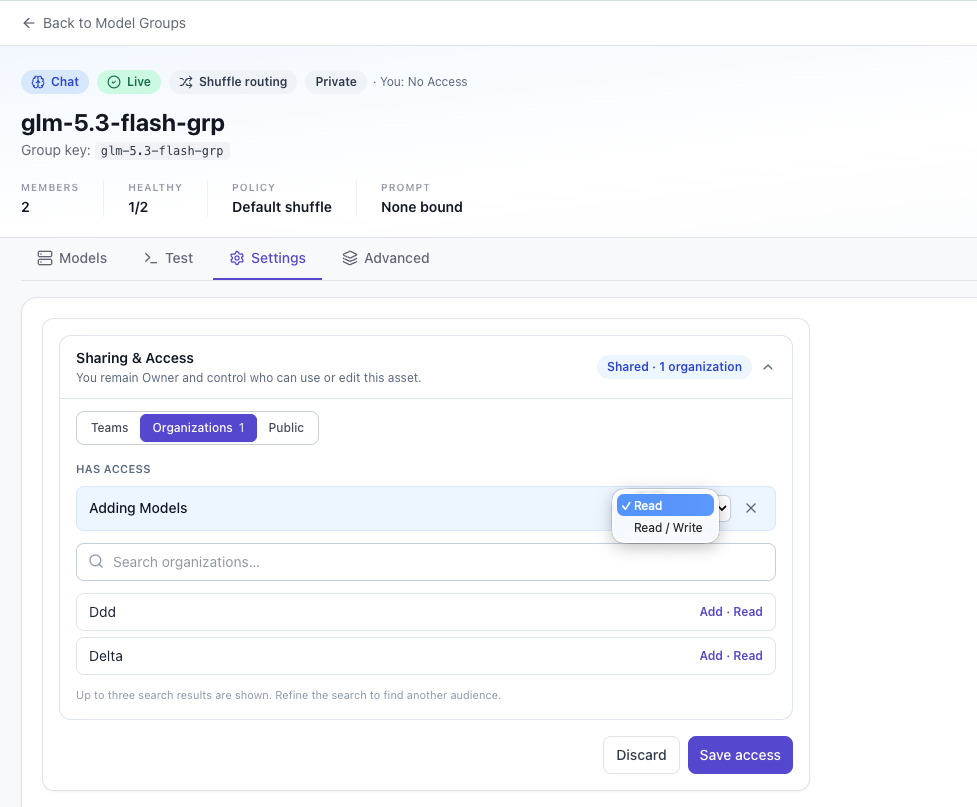Click the You: No Access text
Image resolution: width=977 pixels, height=807 pixels.
(424, 82)
